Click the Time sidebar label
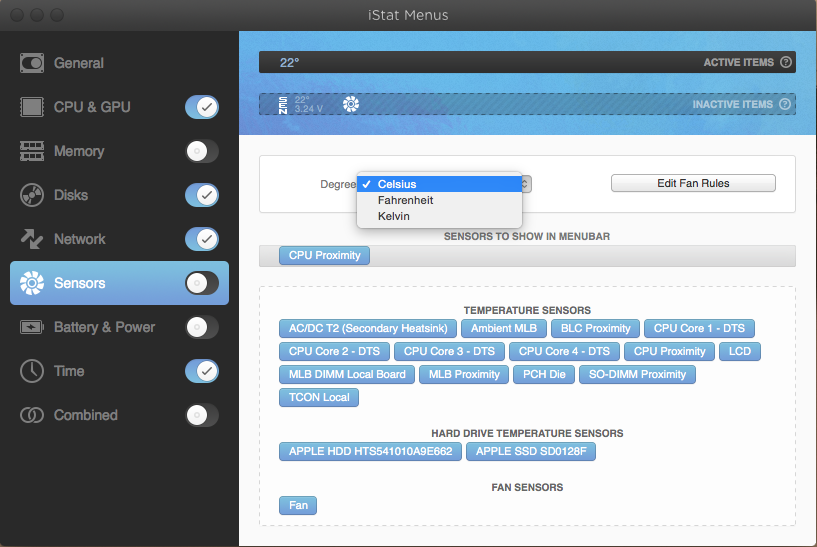The width and height of the screenshot is (817, 547). (x=69, y=371)
